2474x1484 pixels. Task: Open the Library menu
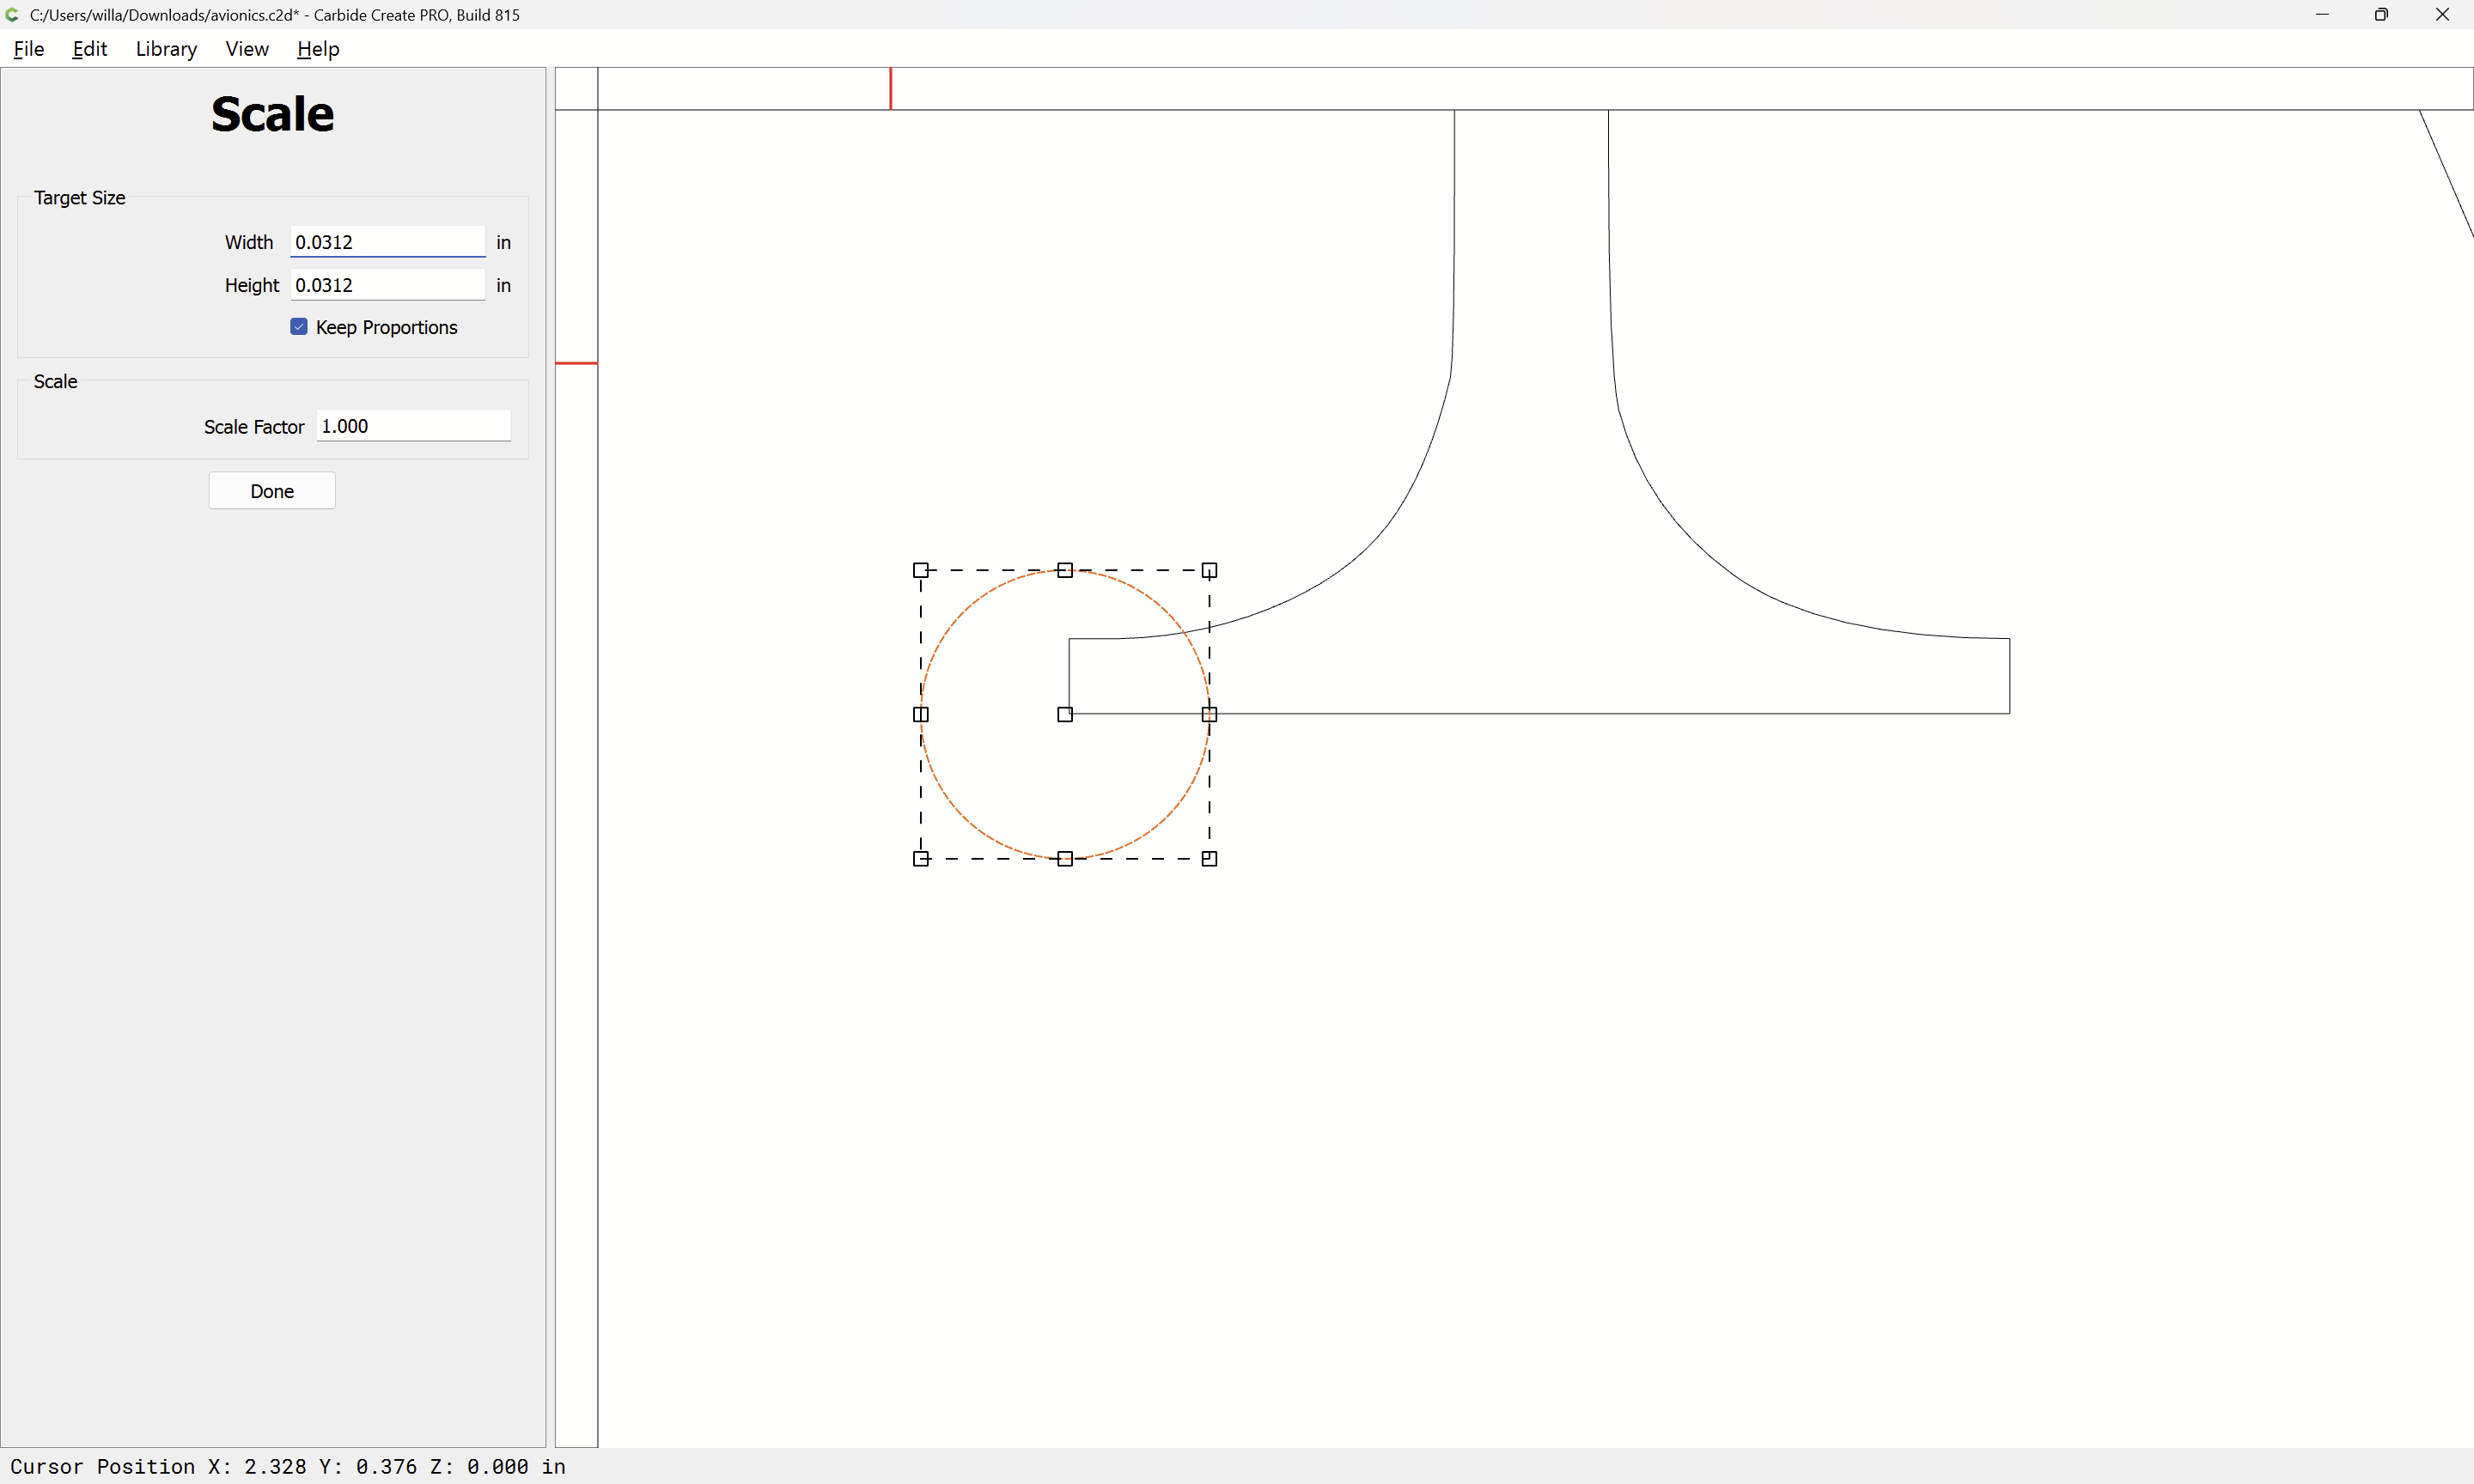pyautogui.click(x=166, y=49)
